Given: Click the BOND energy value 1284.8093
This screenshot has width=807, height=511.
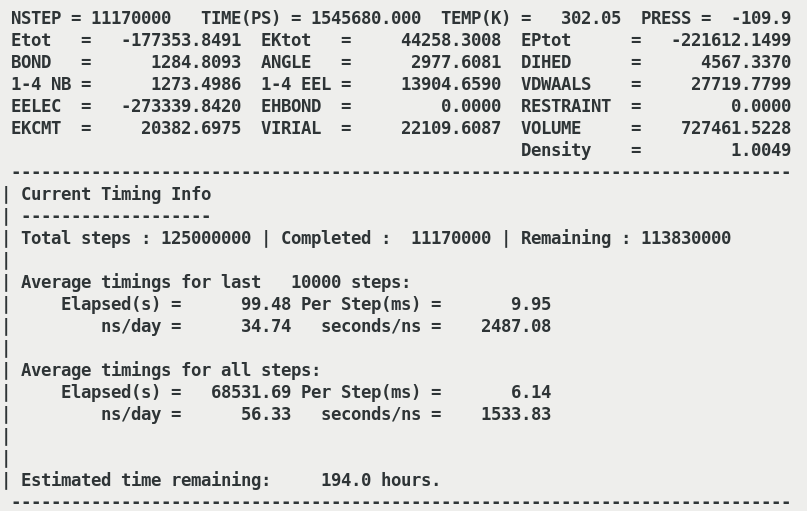Looking at the screenshot, I should [196, 62].
